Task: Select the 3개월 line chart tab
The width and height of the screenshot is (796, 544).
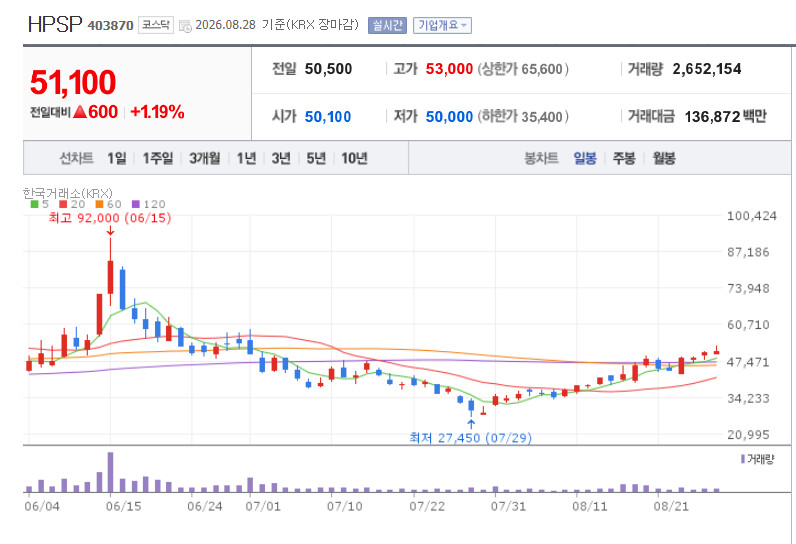Action: point(205,158)
